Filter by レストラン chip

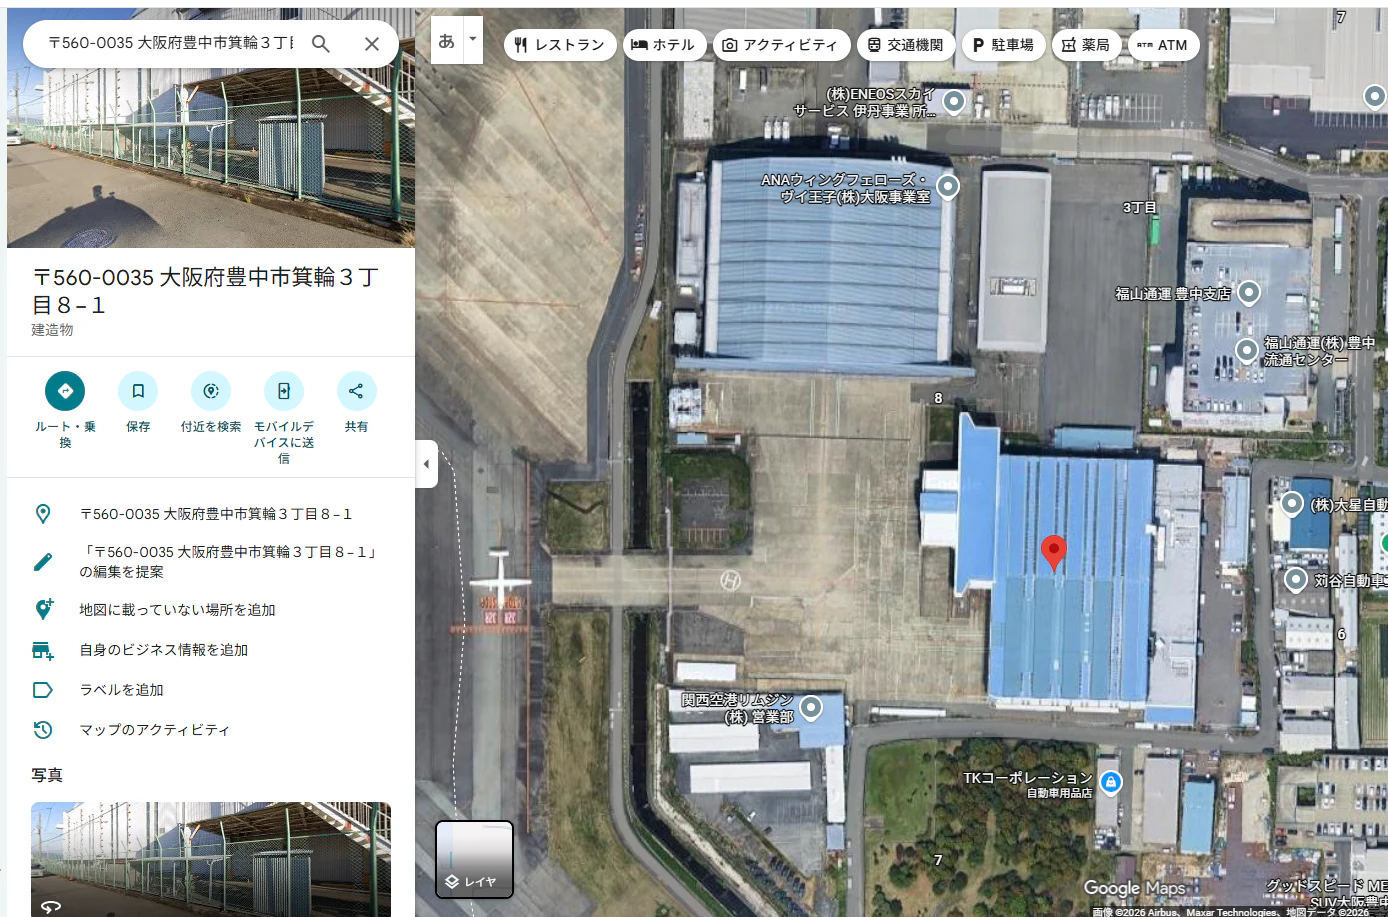[x=560, y=45]
